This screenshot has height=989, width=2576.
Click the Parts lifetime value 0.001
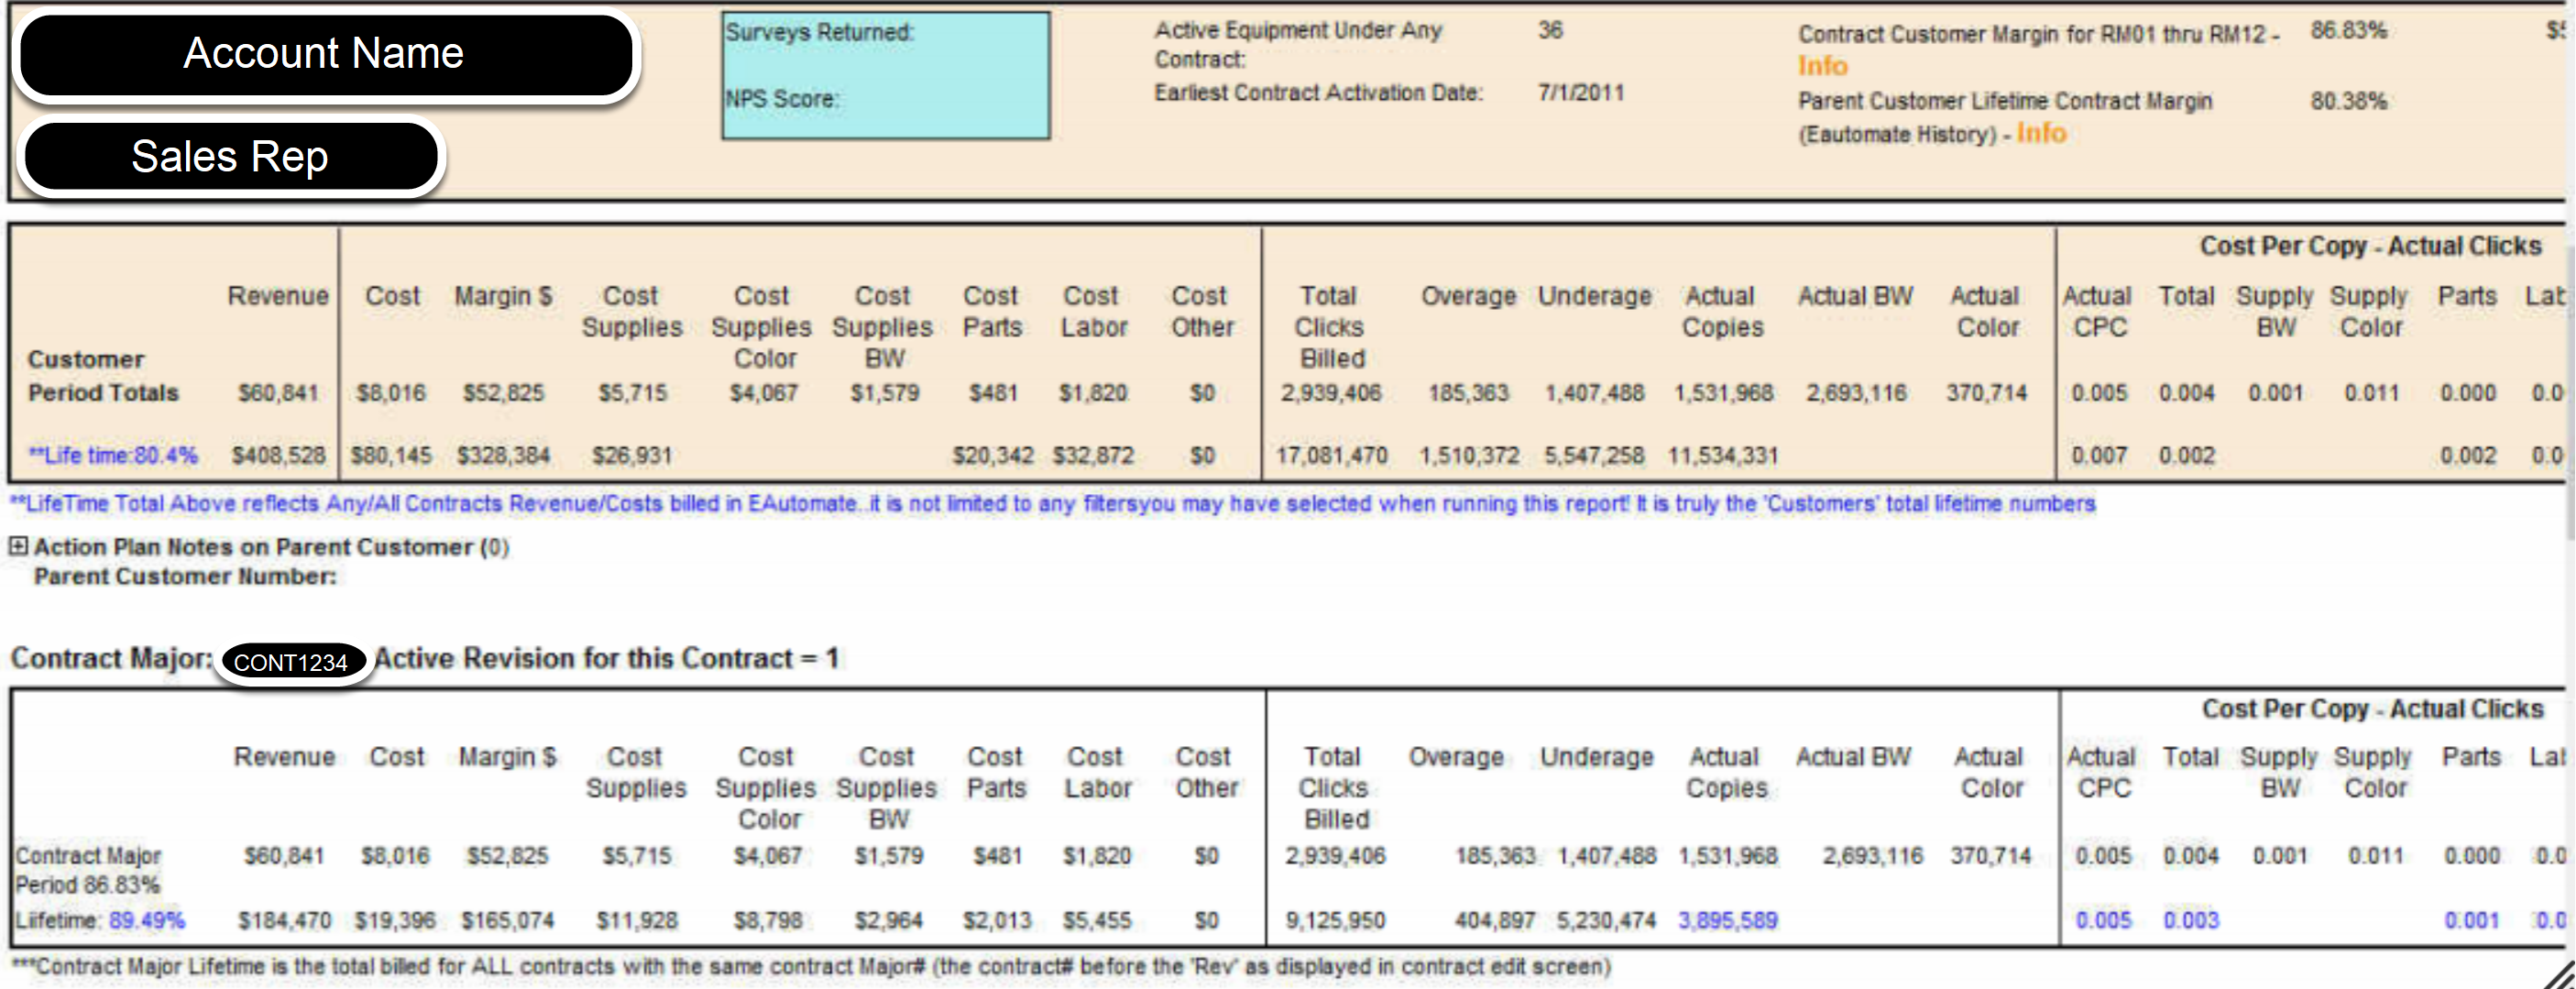point(2470,920)
